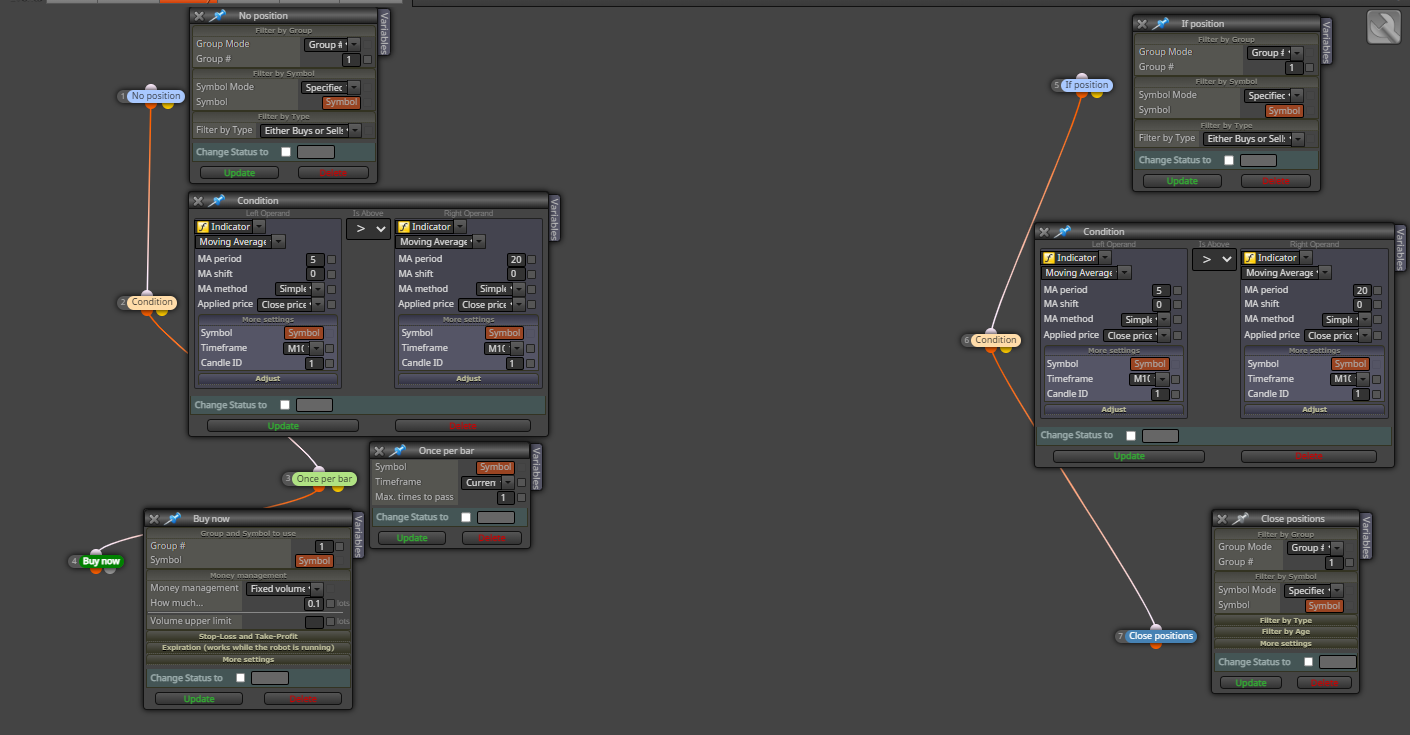The width and height of the screenshot is (1410, 735).
Task: Open Variables tab of Close positions panel
Action: click(x=1367, y=535)
